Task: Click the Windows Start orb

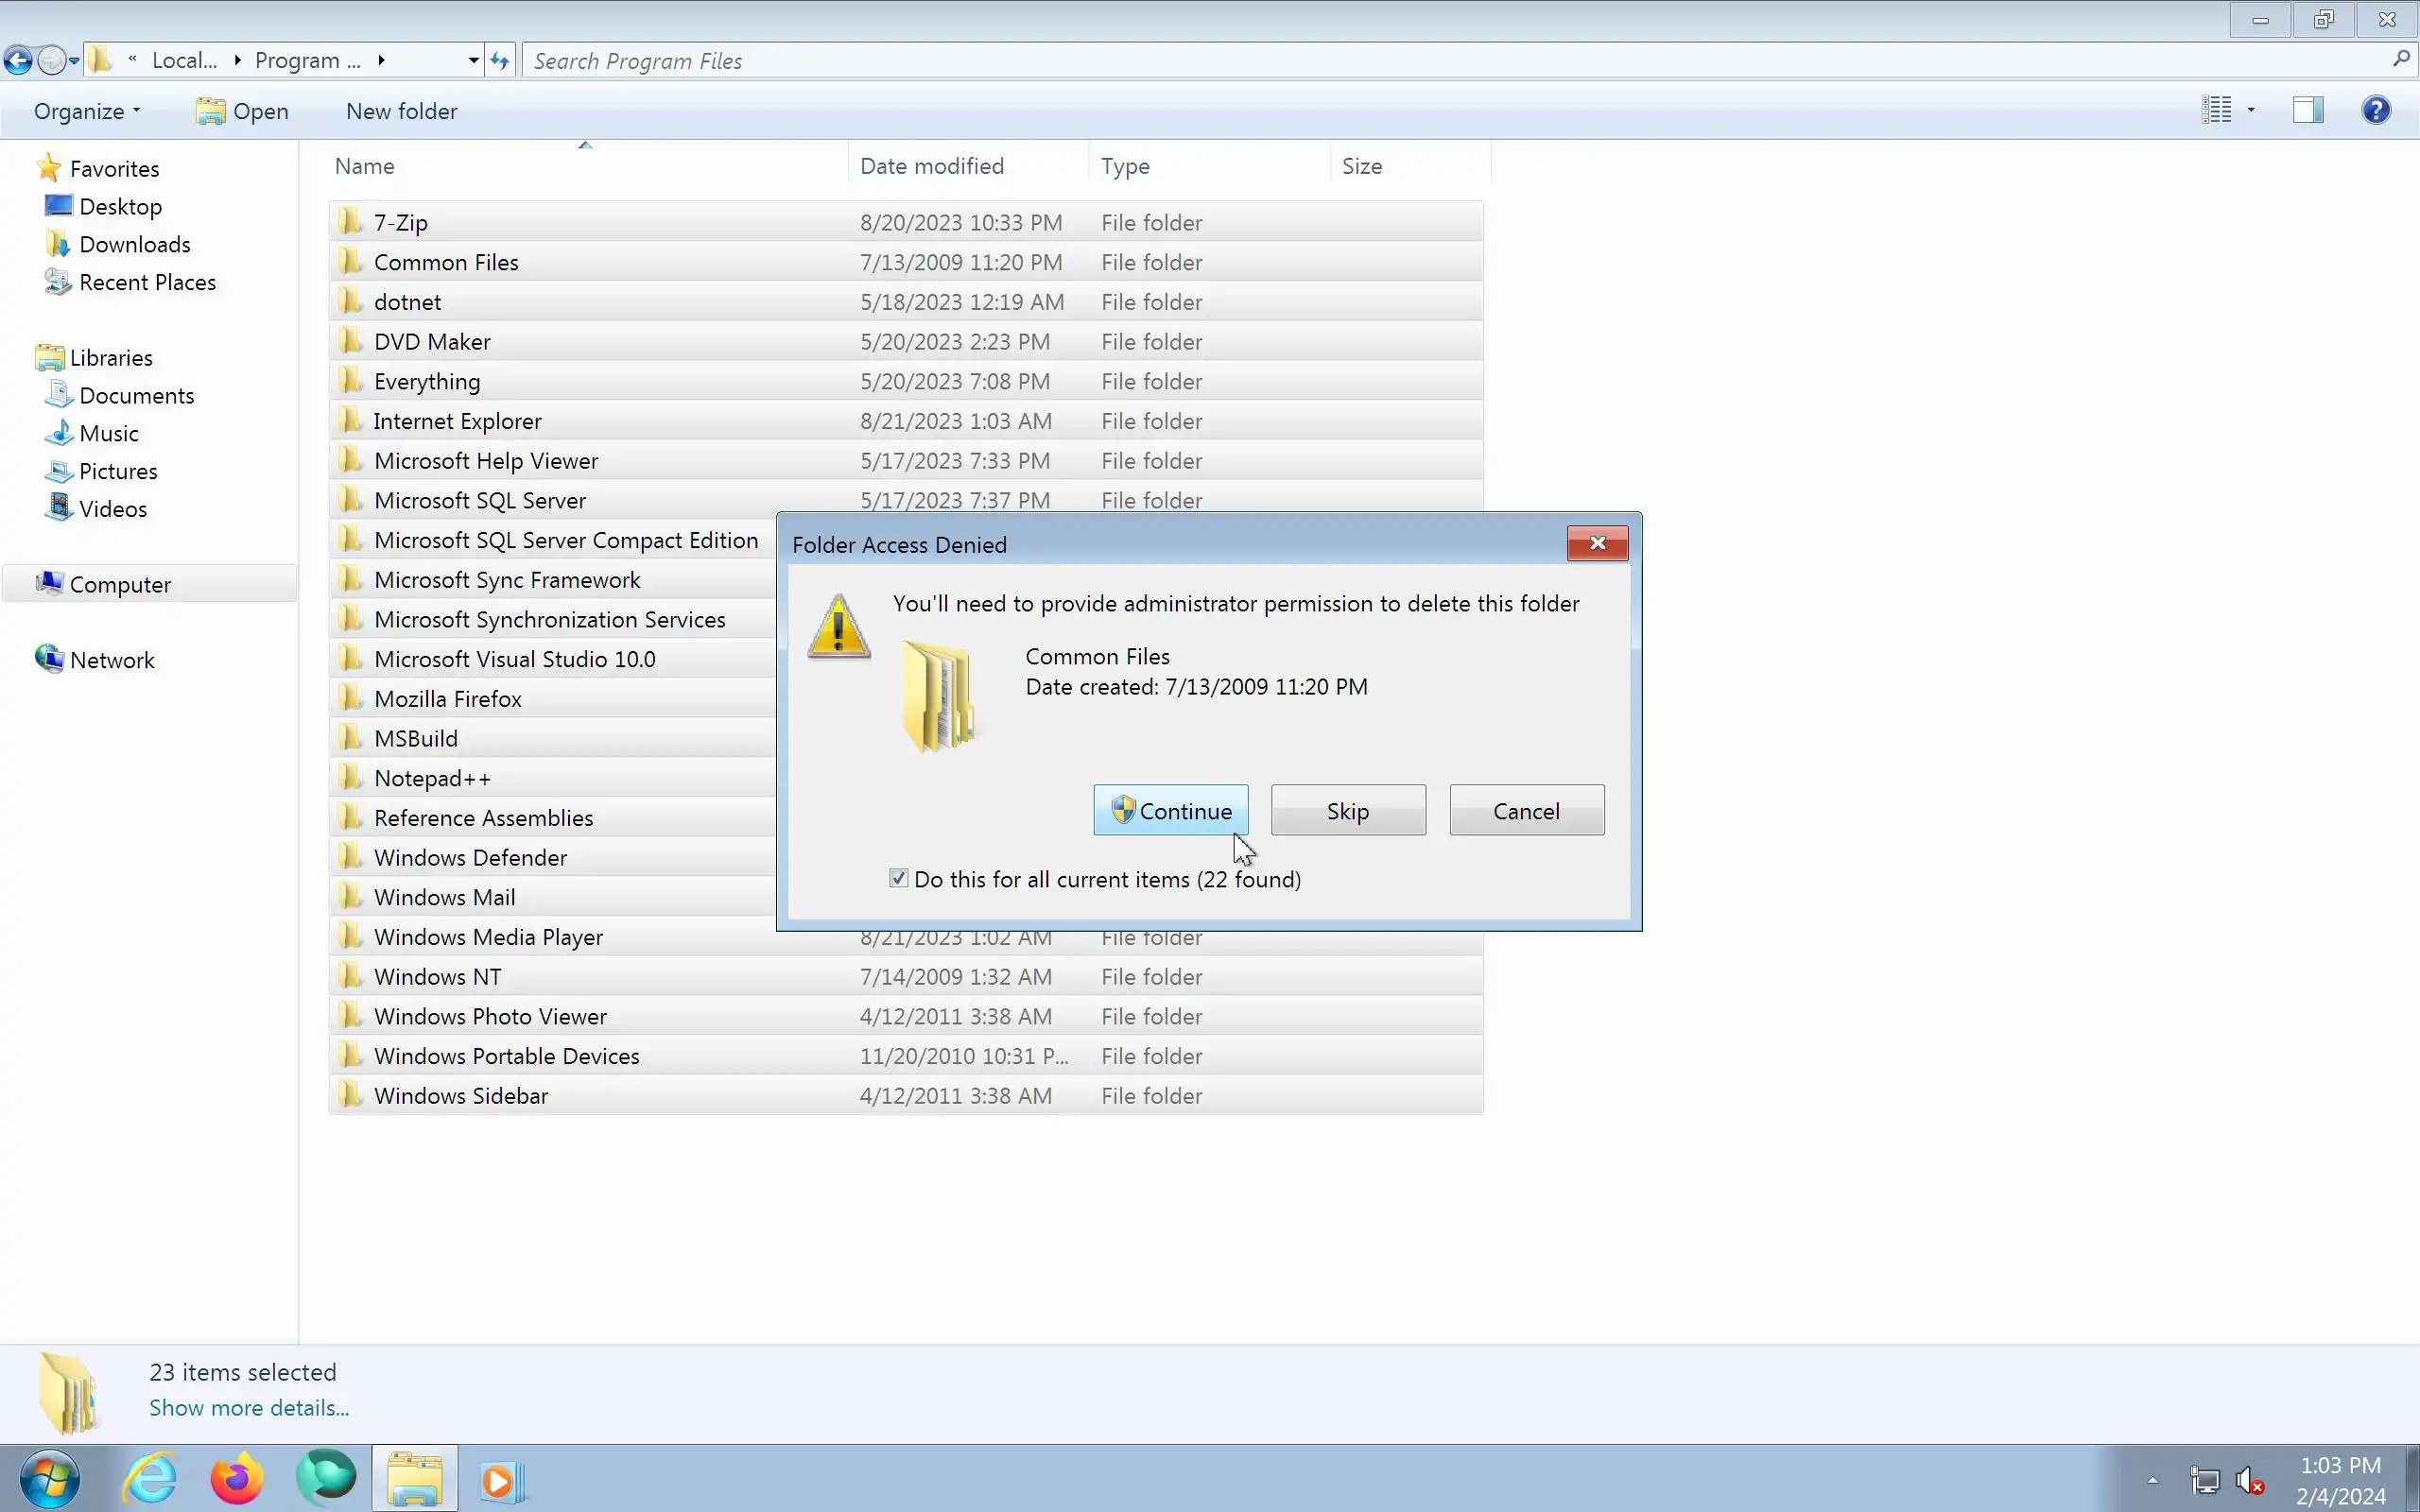Action: pyautogui.click(x=49, y=1478)
